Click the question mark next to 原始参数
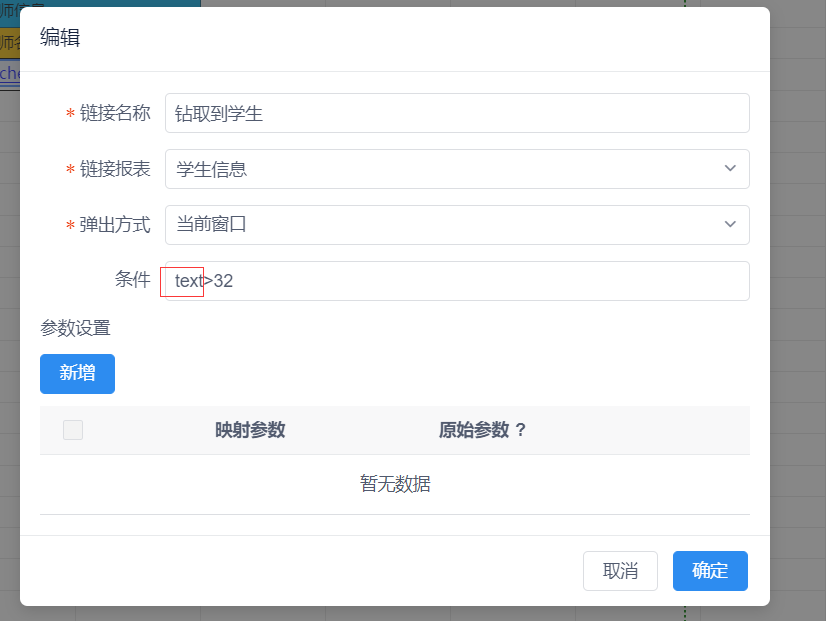 (x=520, y=430)
